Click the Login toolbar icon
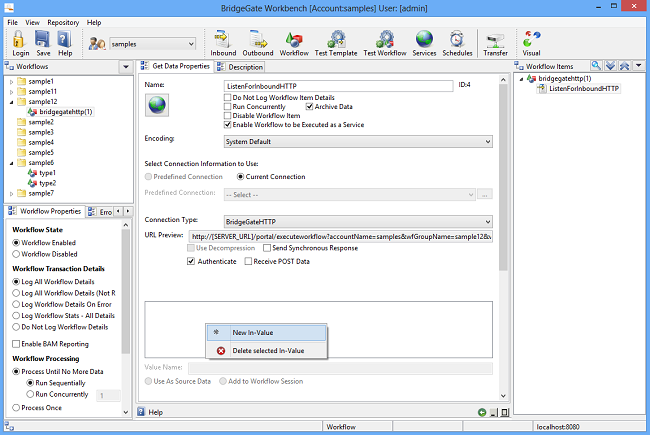The height and width of the screenshot is (435, 650). (x=20, y=40)
